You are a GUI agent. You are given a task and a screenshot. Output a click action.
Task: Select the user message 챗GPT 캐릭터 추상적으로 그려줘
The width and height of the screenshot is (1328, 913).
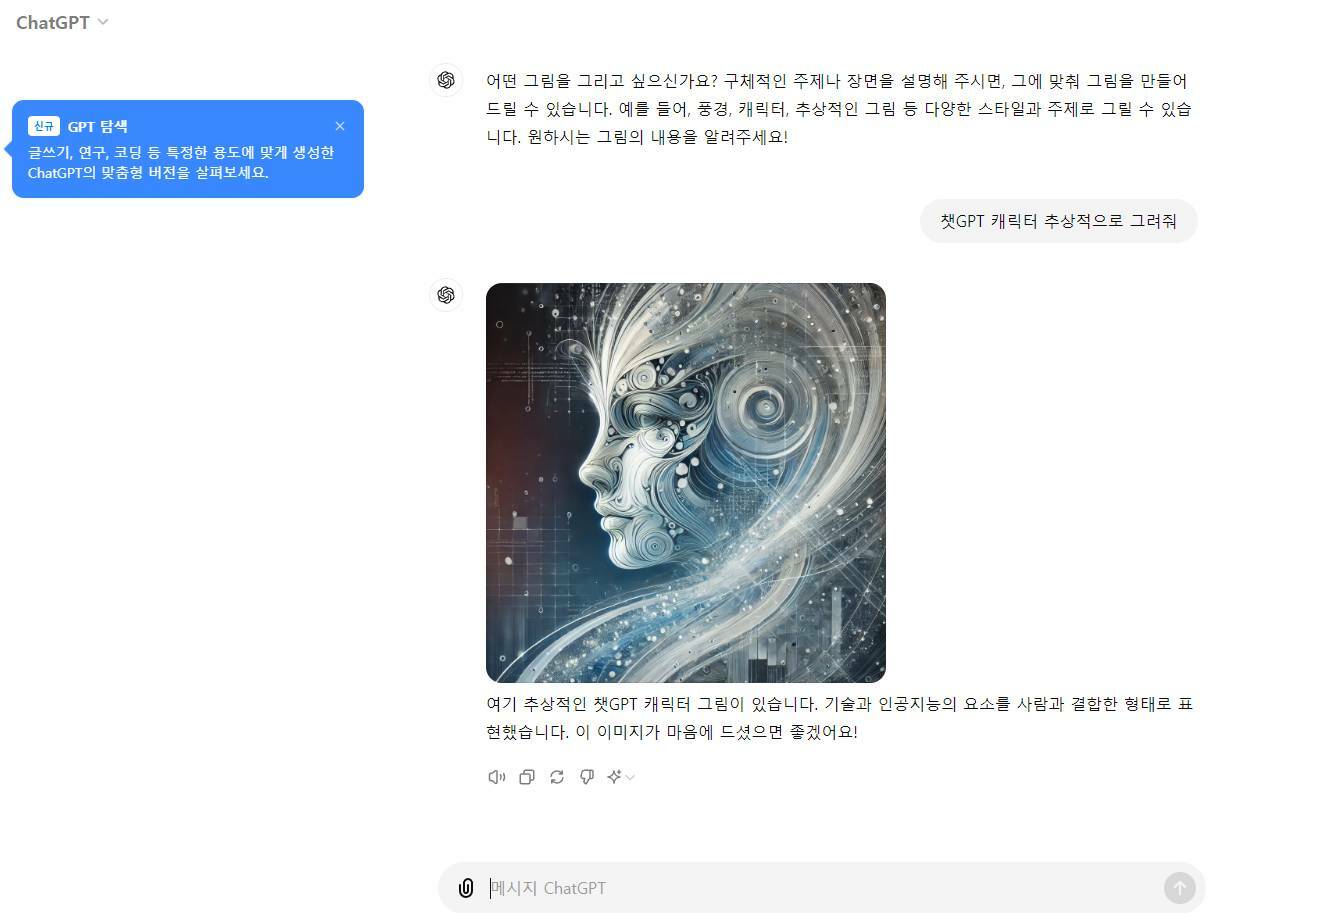[x=1058, y=221]
